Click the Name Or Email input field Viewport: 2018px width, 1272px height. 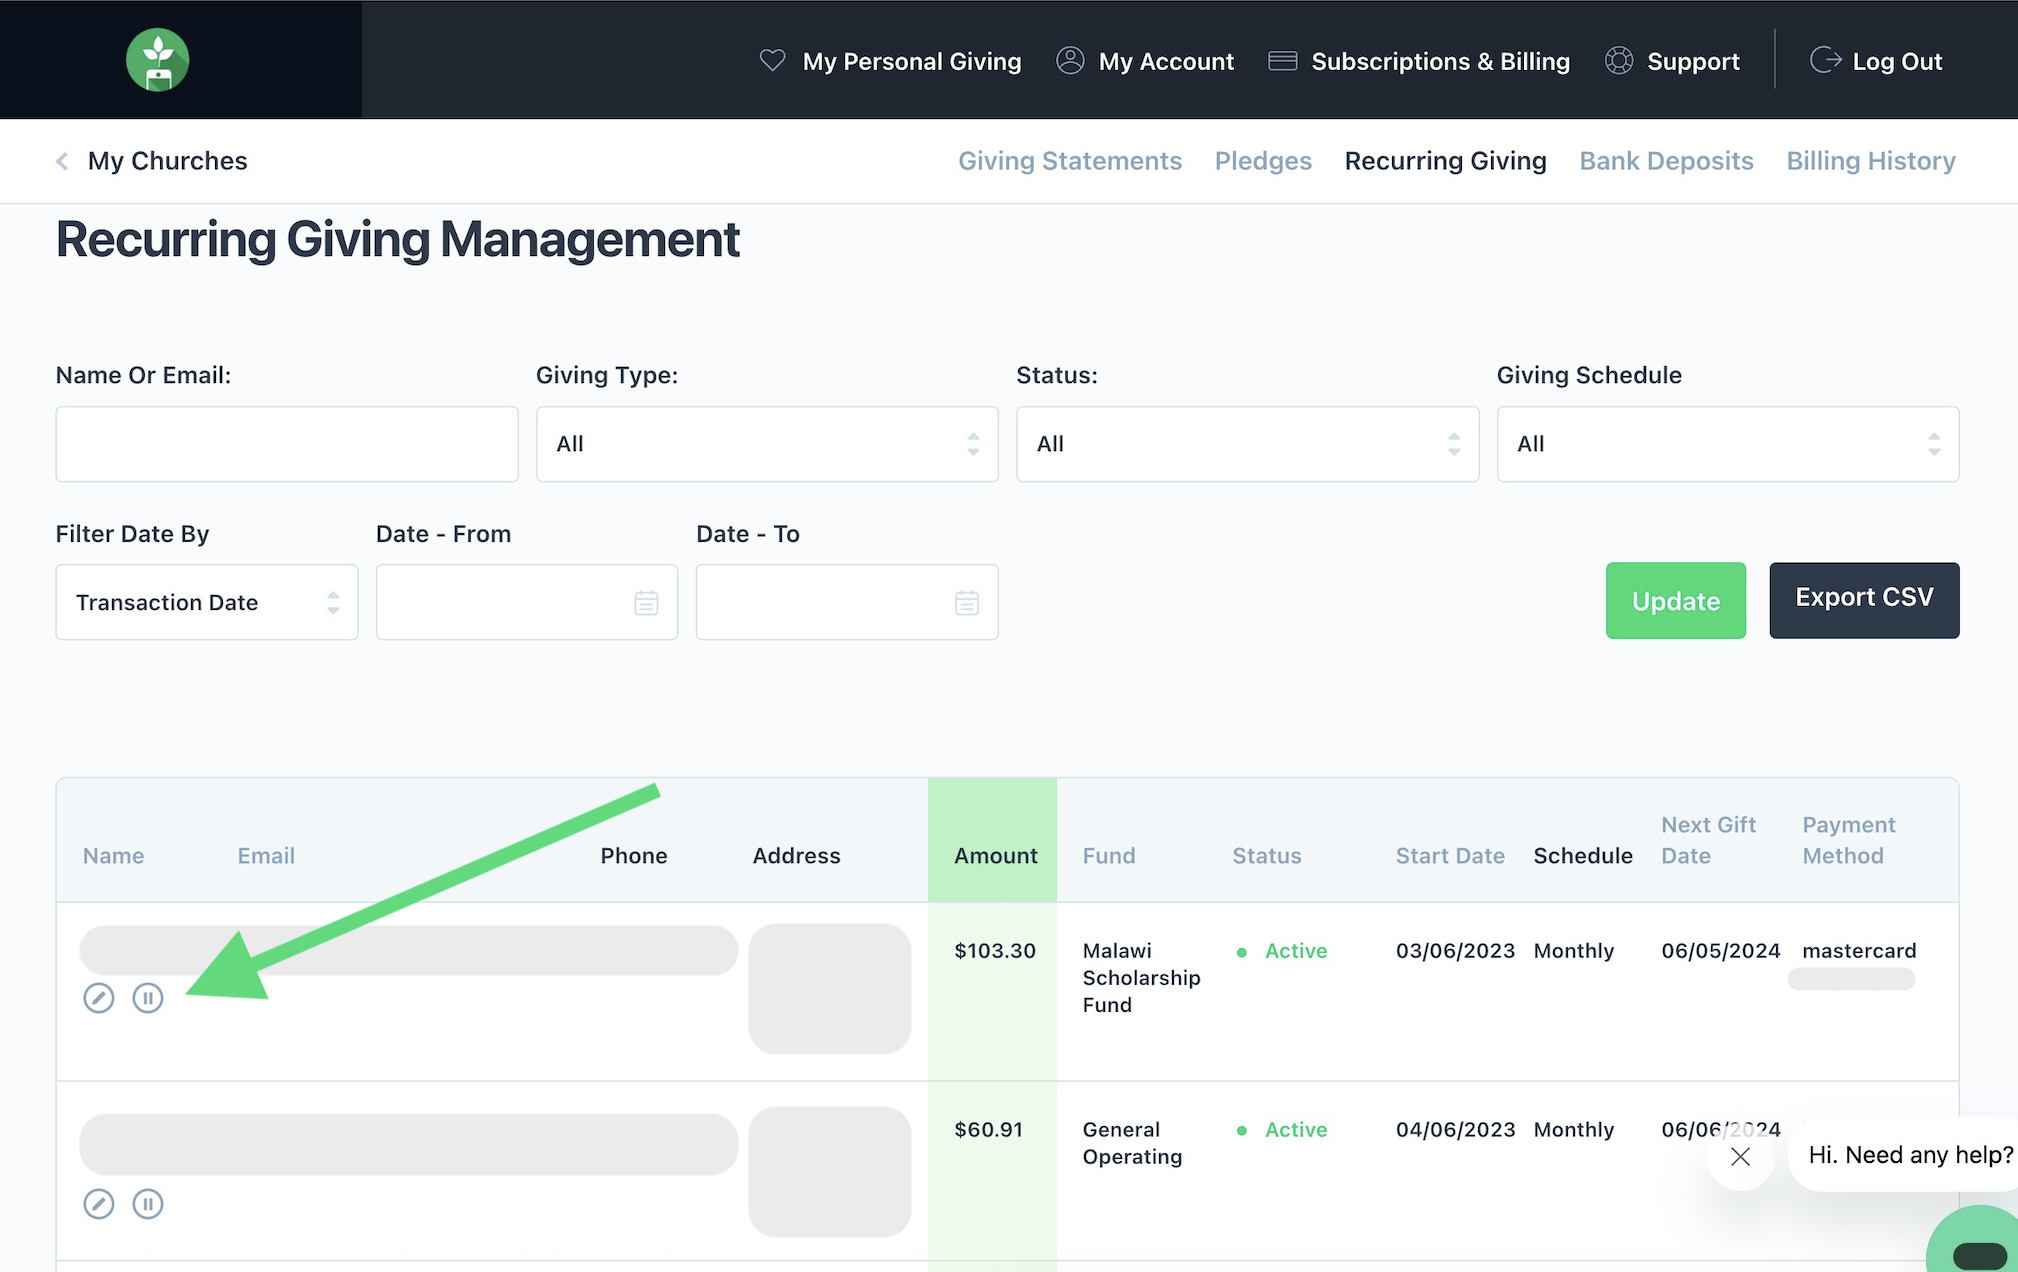point(287,444)
